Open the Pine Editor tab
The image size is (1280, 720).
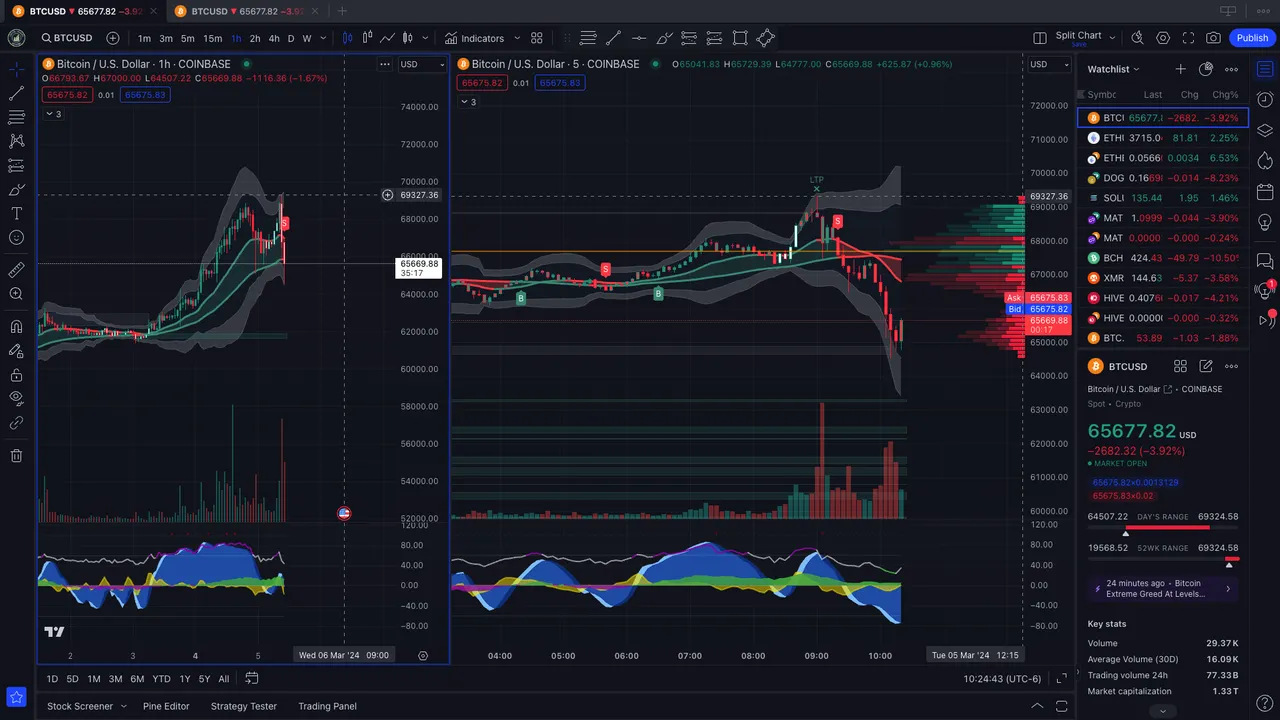click(166, 706)
